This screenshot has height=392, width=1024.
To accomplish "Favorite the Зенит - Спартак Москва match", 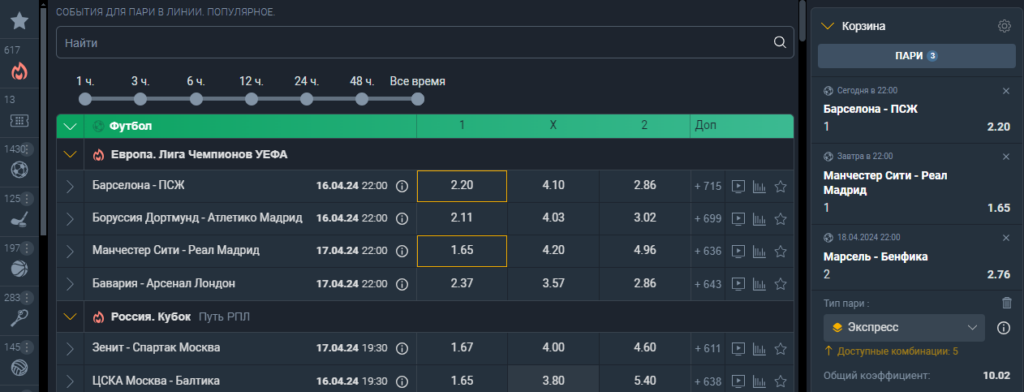I will tap(780, 348).
